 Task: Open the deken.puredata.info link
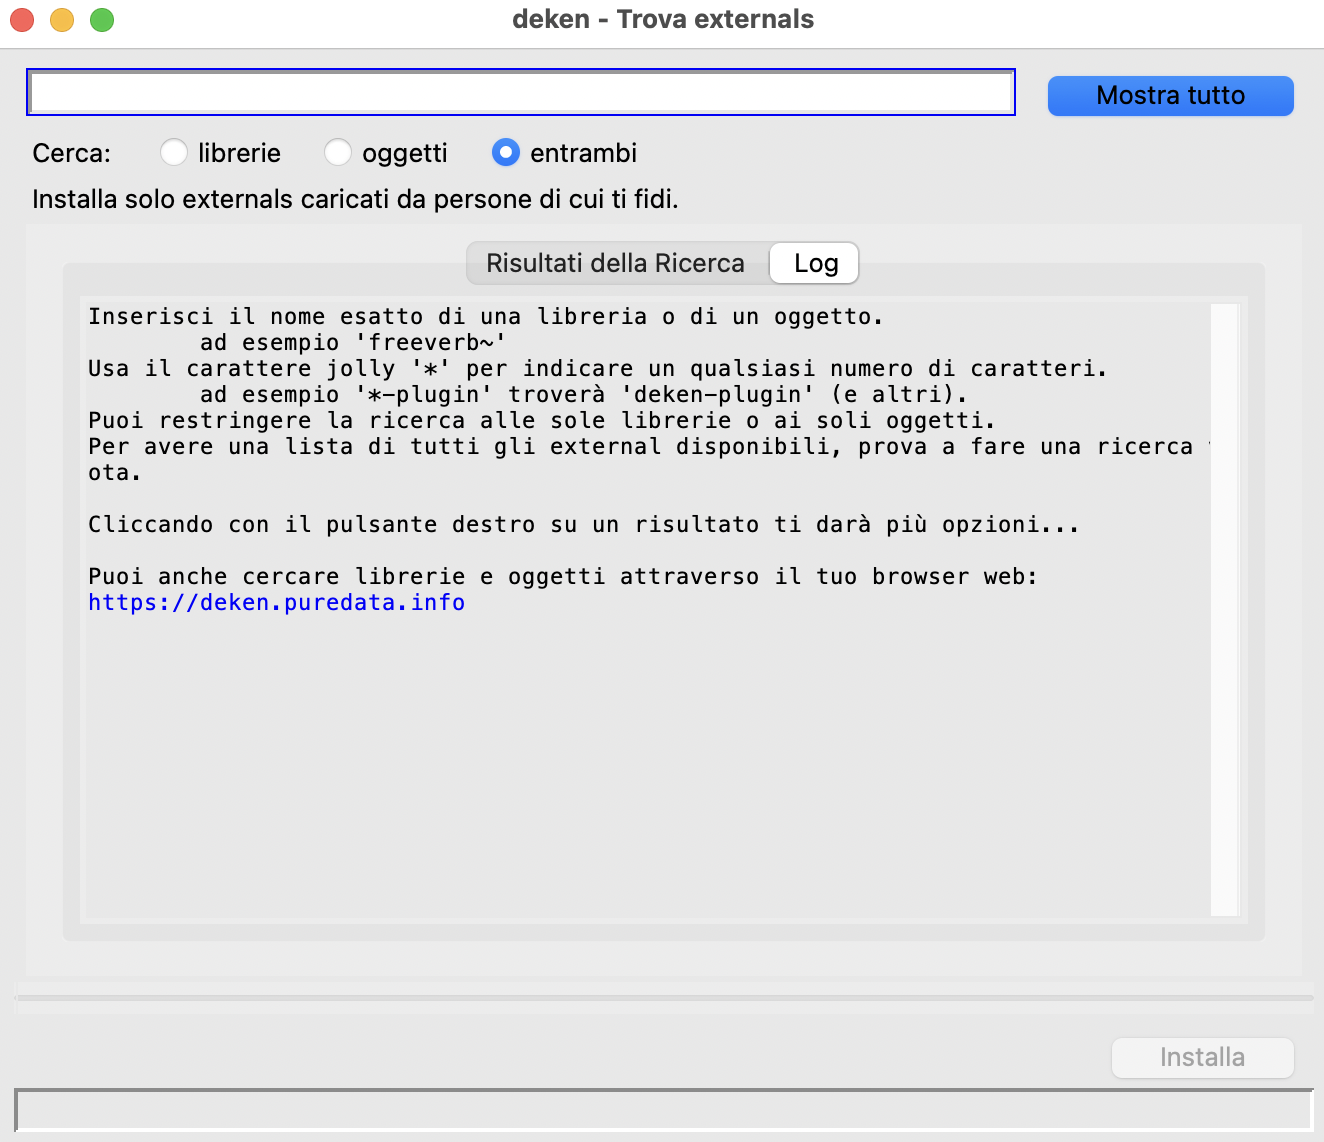(276, 602)
